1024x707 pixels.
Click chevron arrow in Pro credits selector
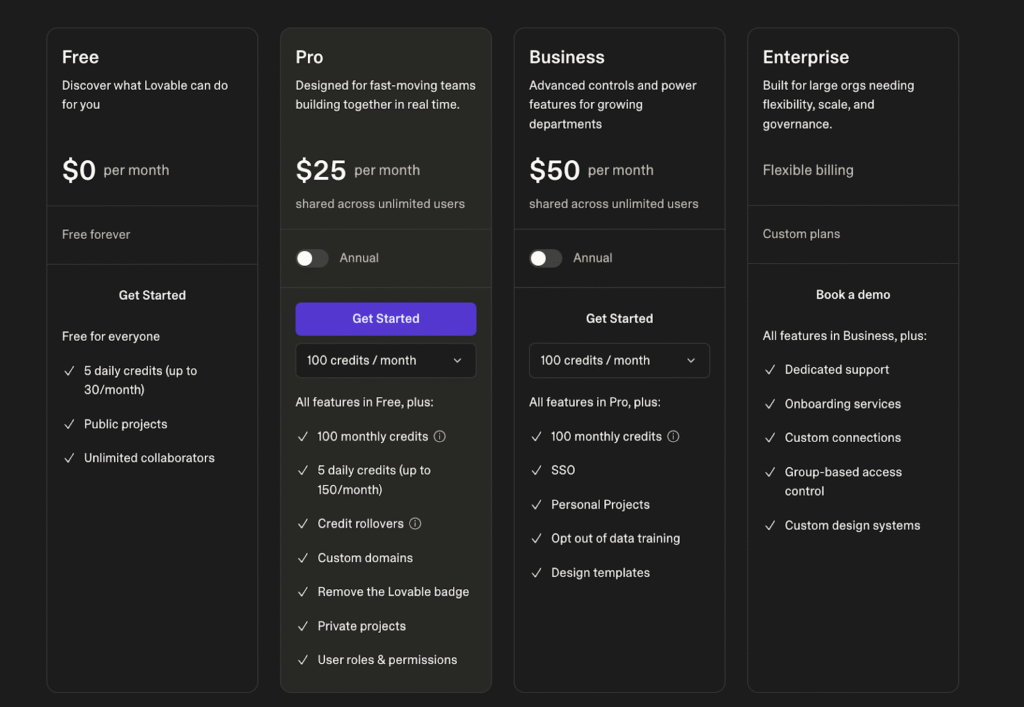click(x=458, y=361)
